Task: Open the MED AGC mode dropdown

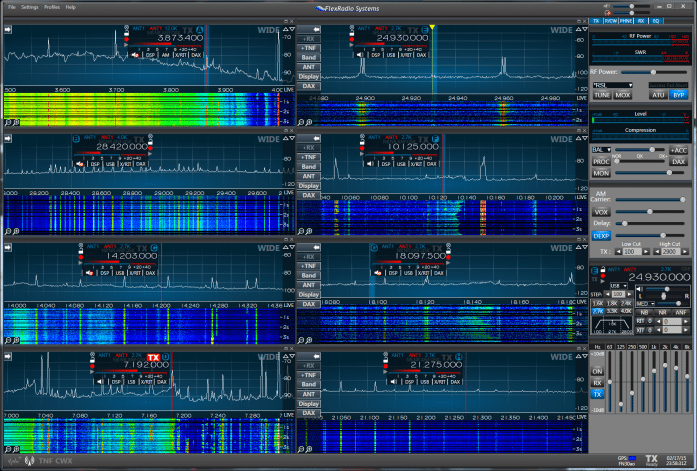Action: 646,304
